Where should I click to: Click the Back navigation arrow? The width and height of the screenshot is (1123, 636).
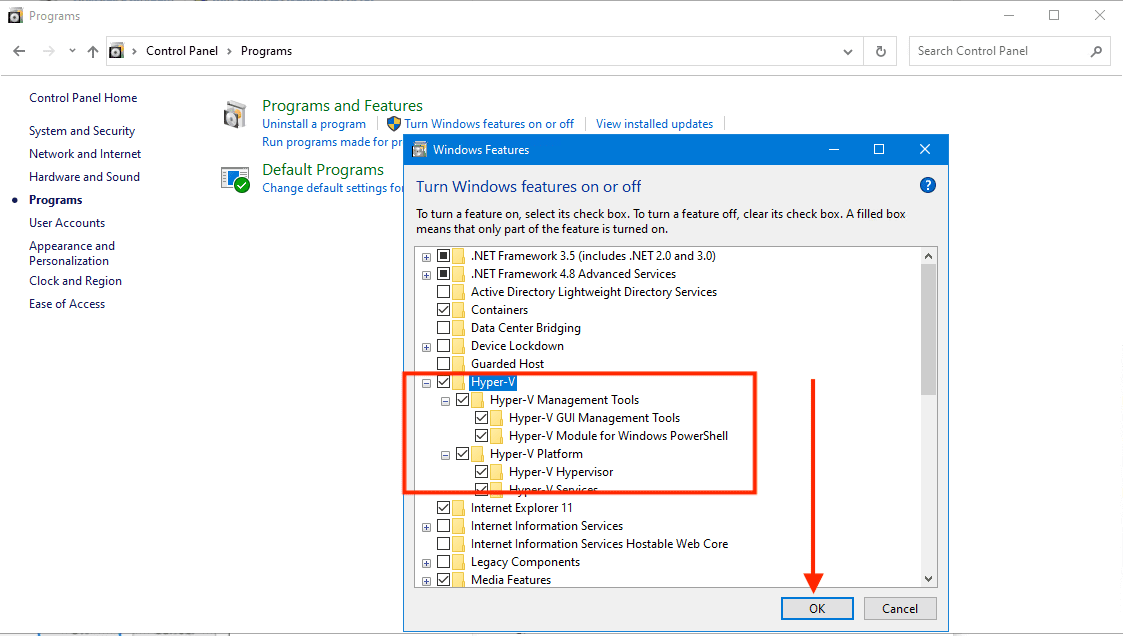[x=19, y=51]
